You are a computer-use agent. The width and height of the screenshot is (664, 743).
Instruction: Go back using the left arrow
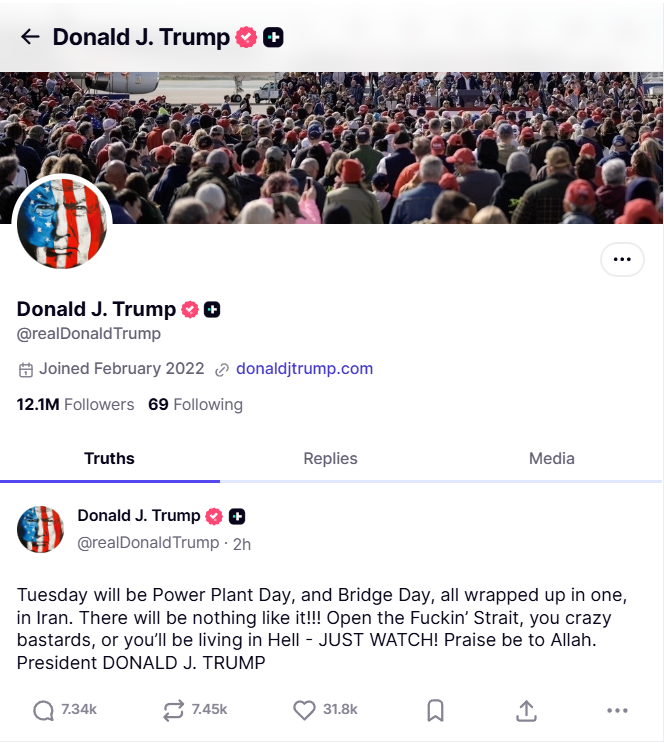(30, 37)
